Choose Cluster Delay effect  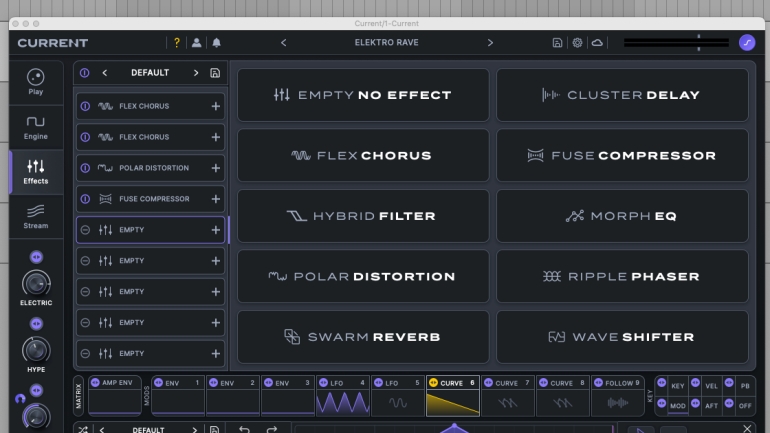point(622,95)
